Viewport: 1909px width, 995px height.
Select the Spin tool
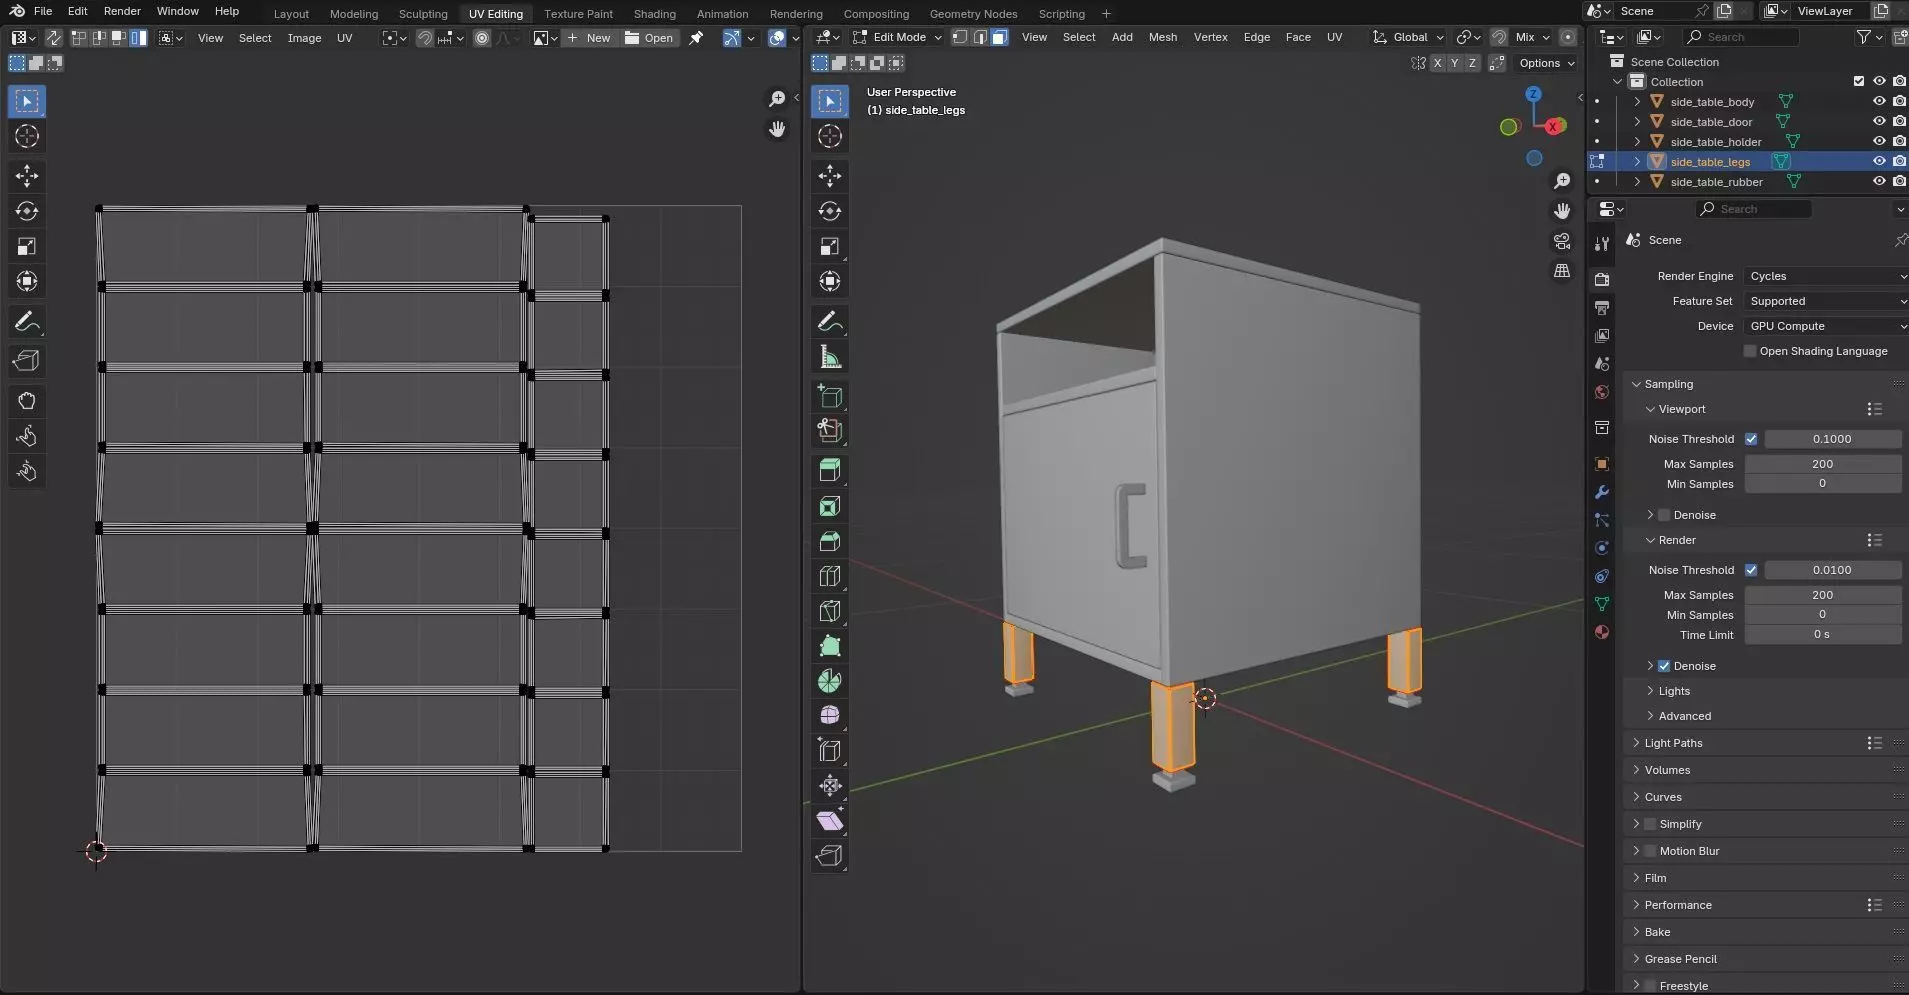(x=830, y=681)
